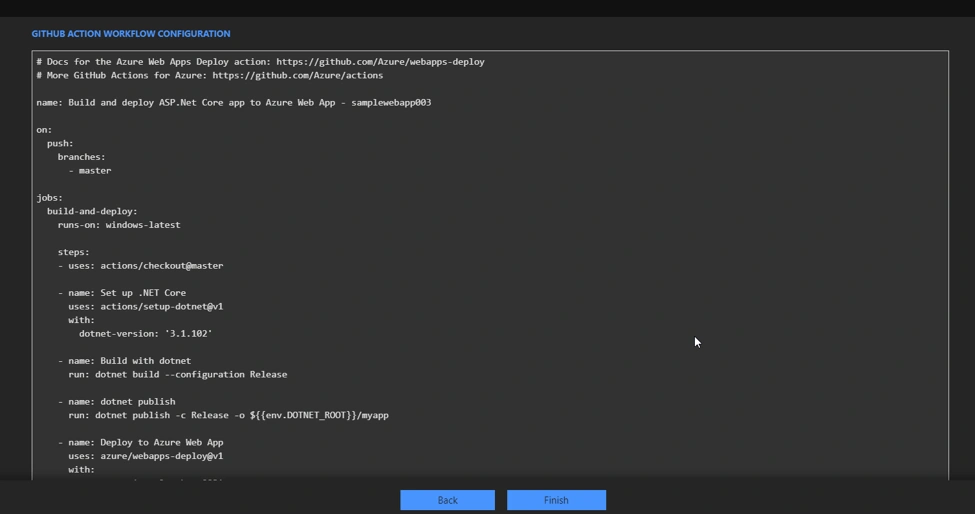Click the 'dotnet publish -c Release' run line
Viewport: 975px width, 514px height.
coord(228,415)
